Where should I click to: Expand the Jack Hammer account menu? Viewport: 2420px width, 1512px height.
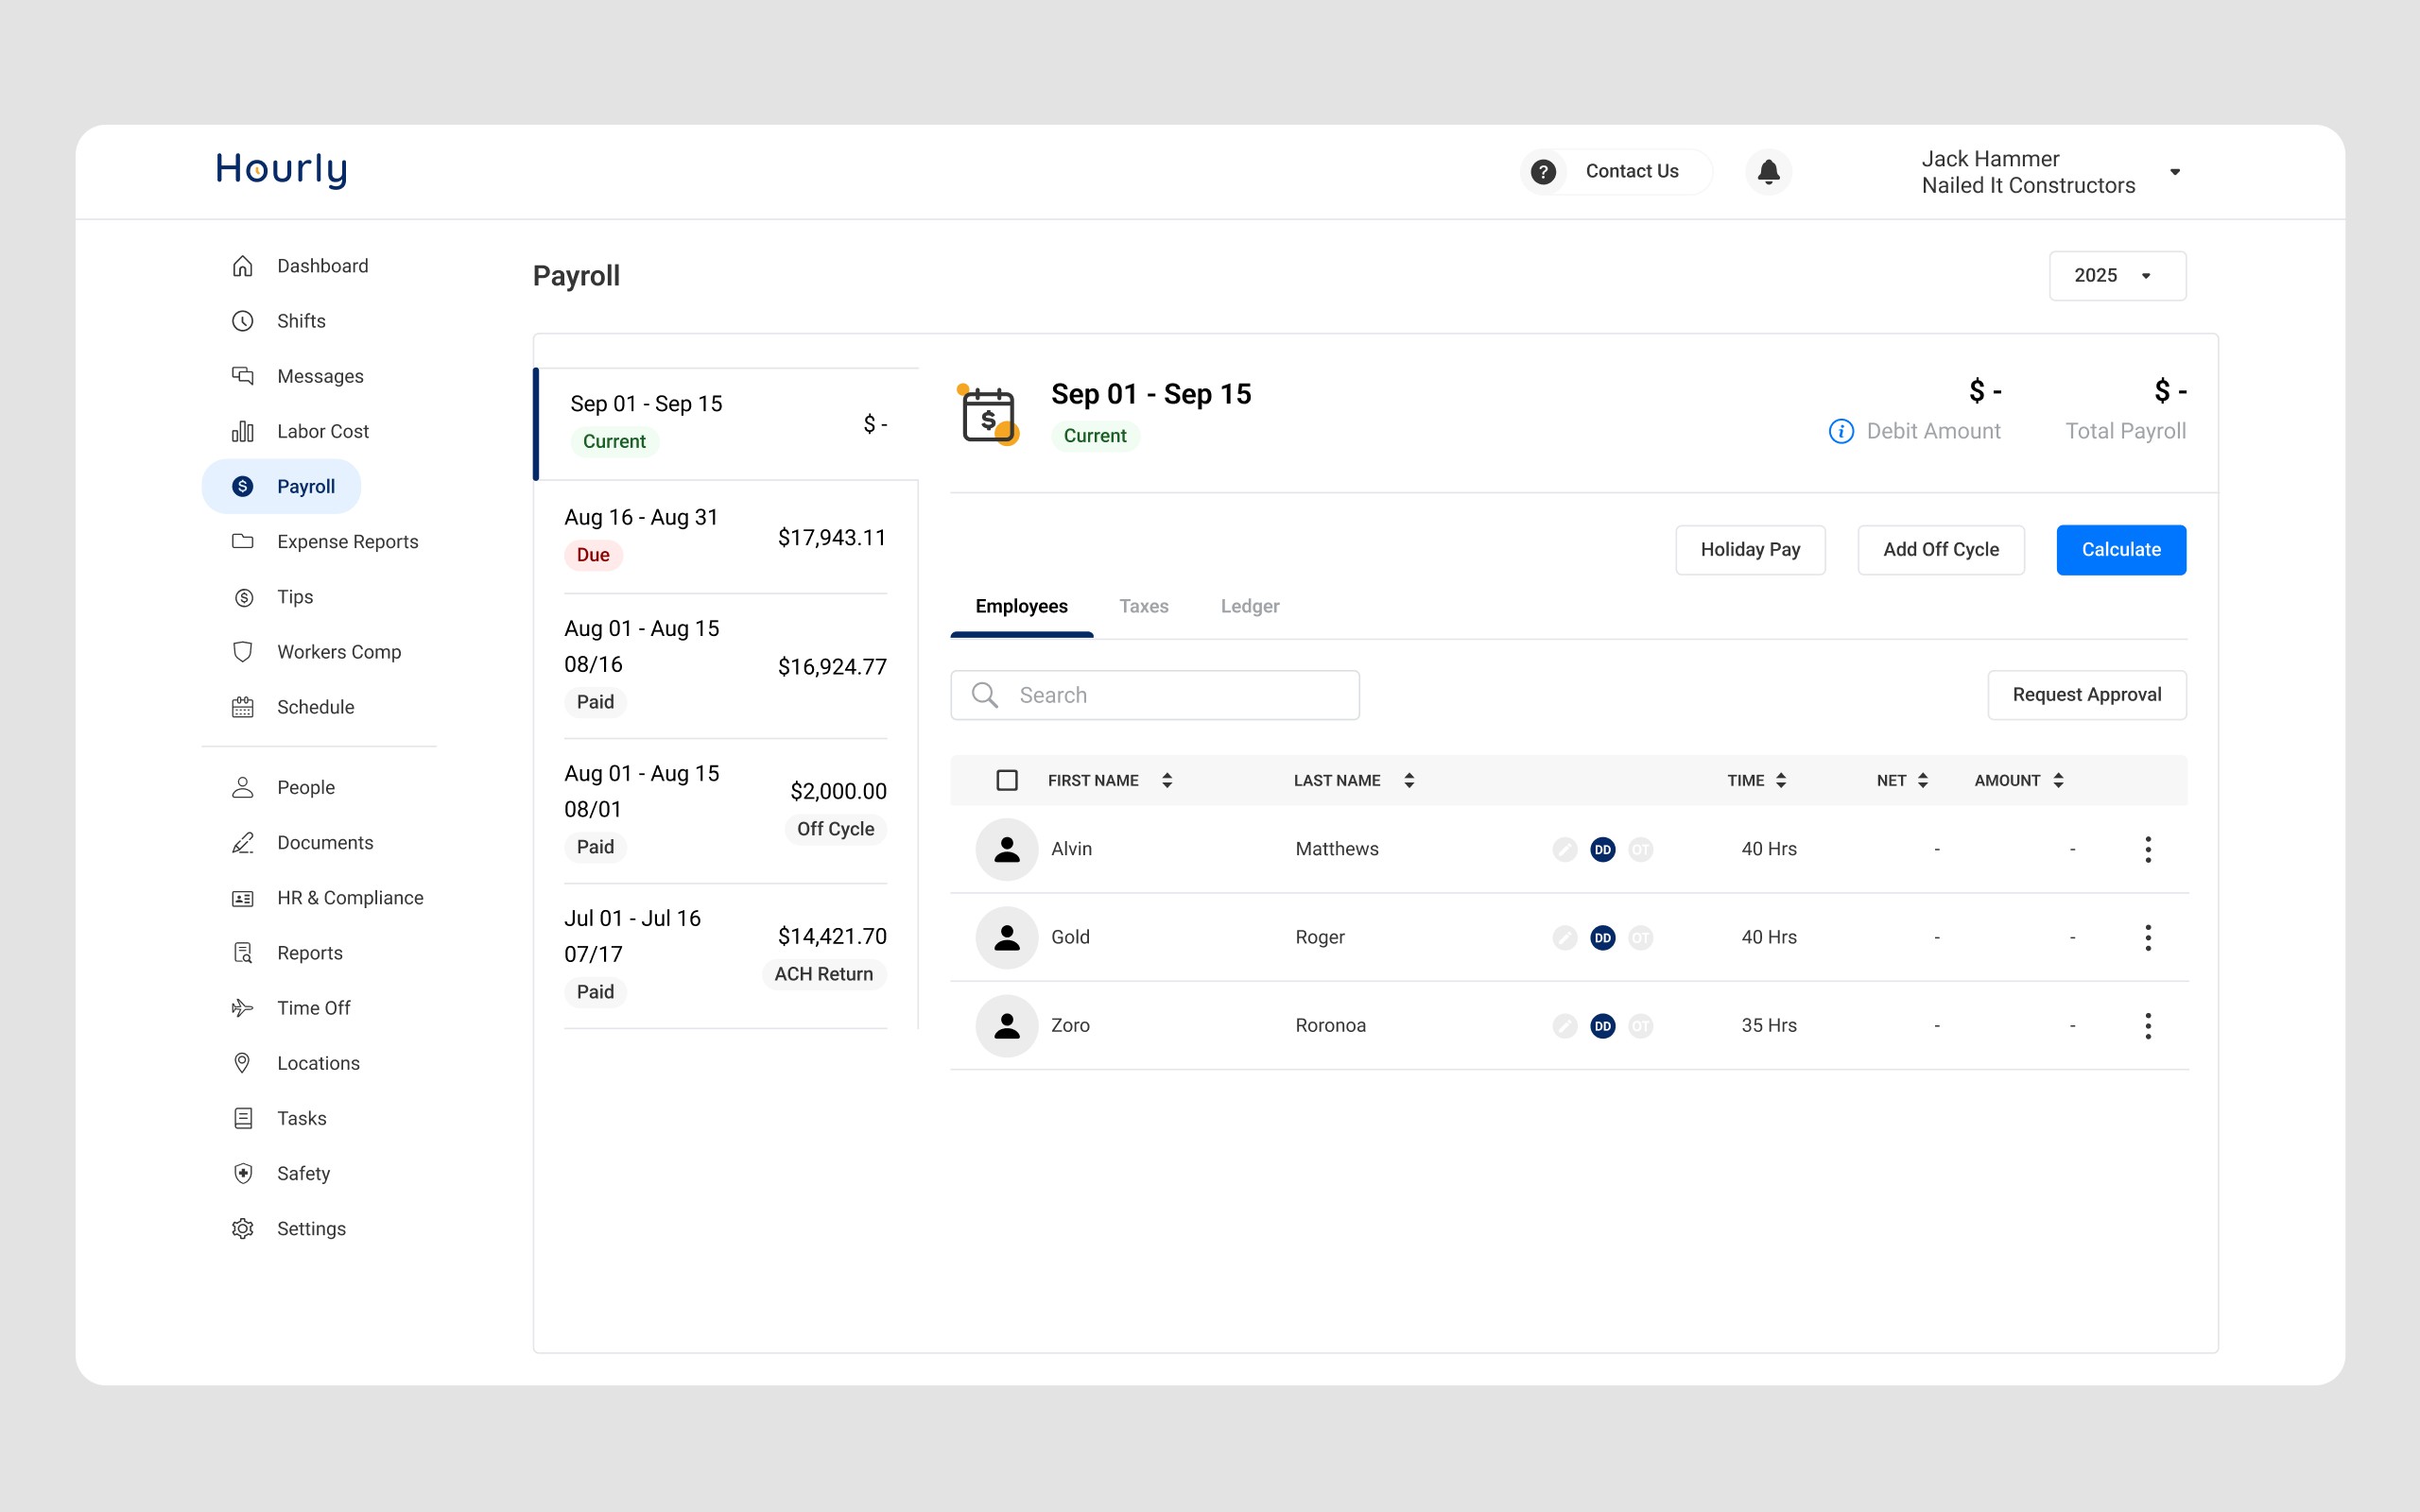2174,172
